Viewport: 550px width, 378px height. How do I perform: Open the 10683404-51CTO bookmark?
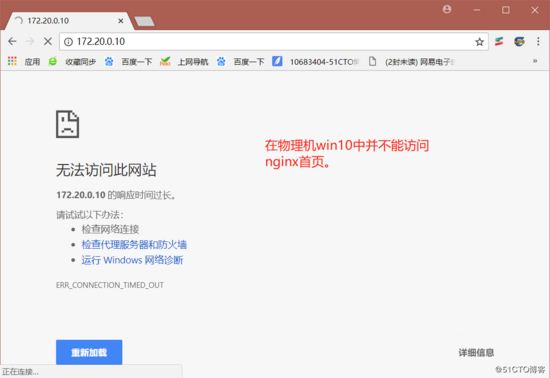pos(316,62)
